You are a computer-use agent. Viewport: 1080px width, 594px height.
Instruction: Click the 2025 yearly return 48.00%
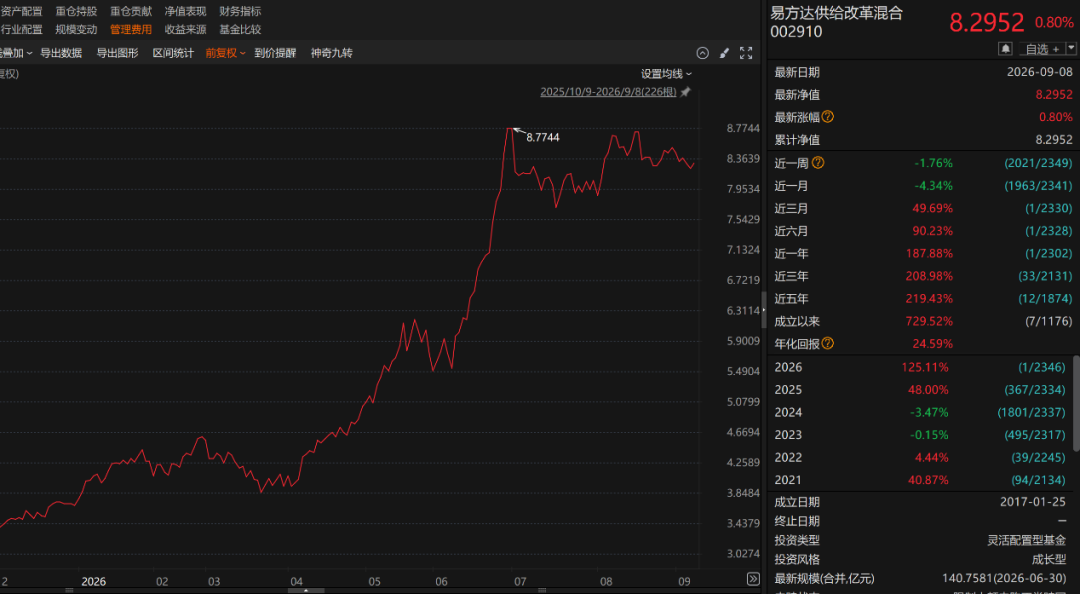928,389
